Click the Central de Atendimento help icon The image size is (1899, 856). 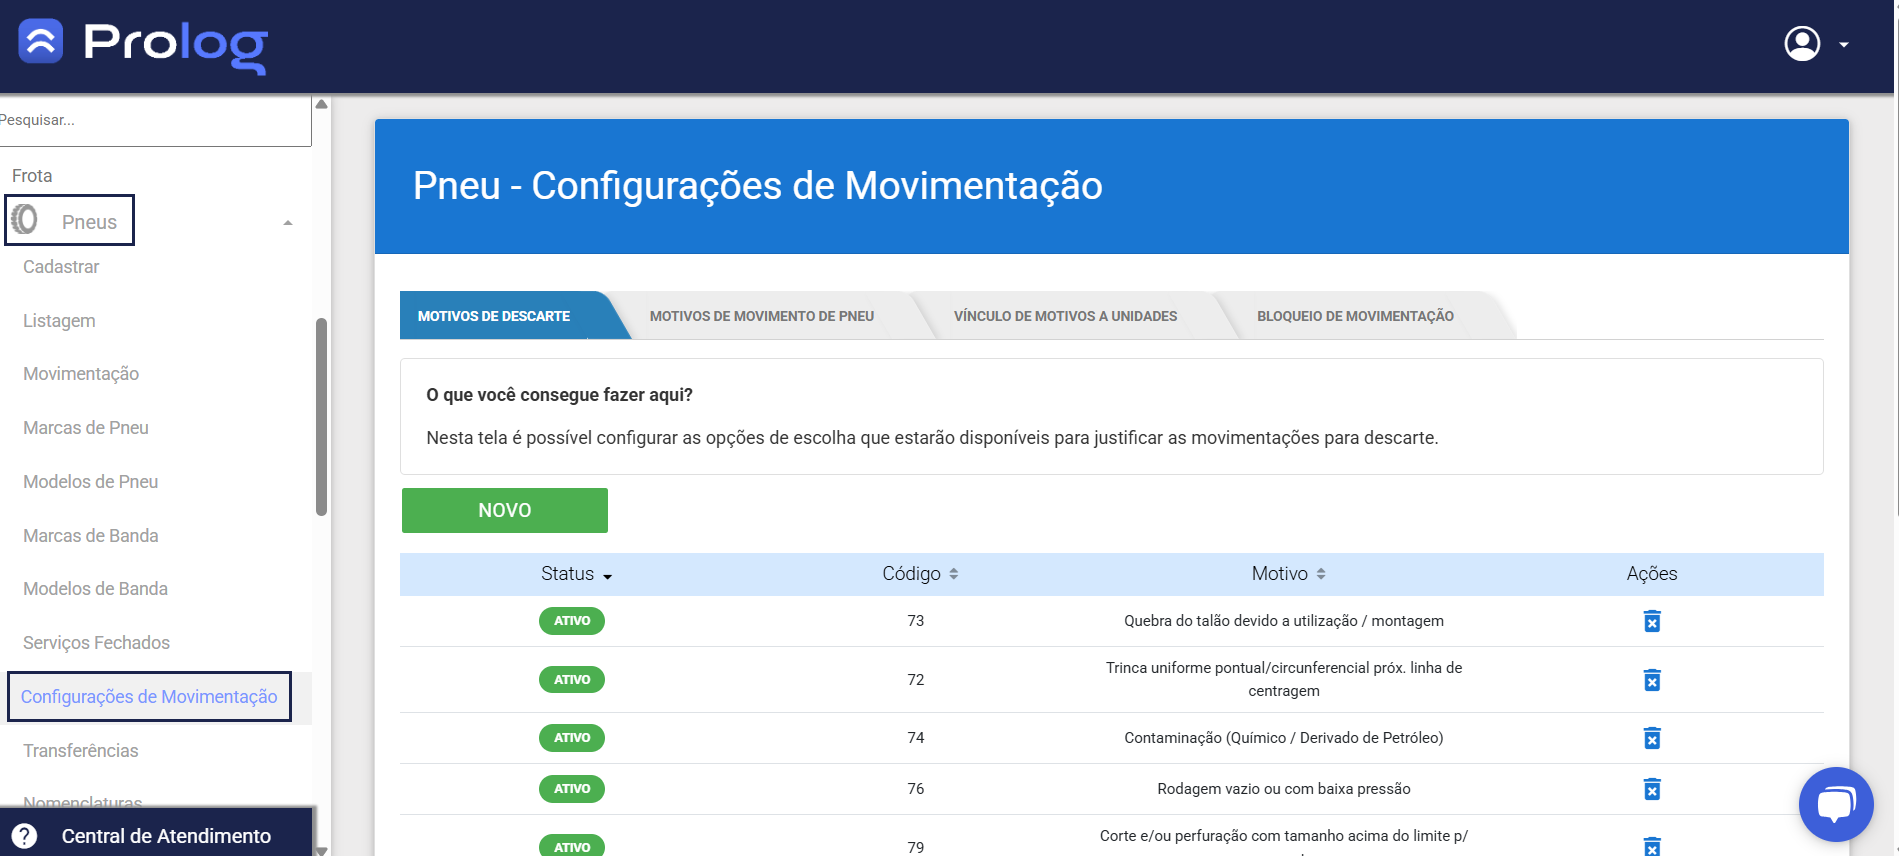(x=24, y=836)
